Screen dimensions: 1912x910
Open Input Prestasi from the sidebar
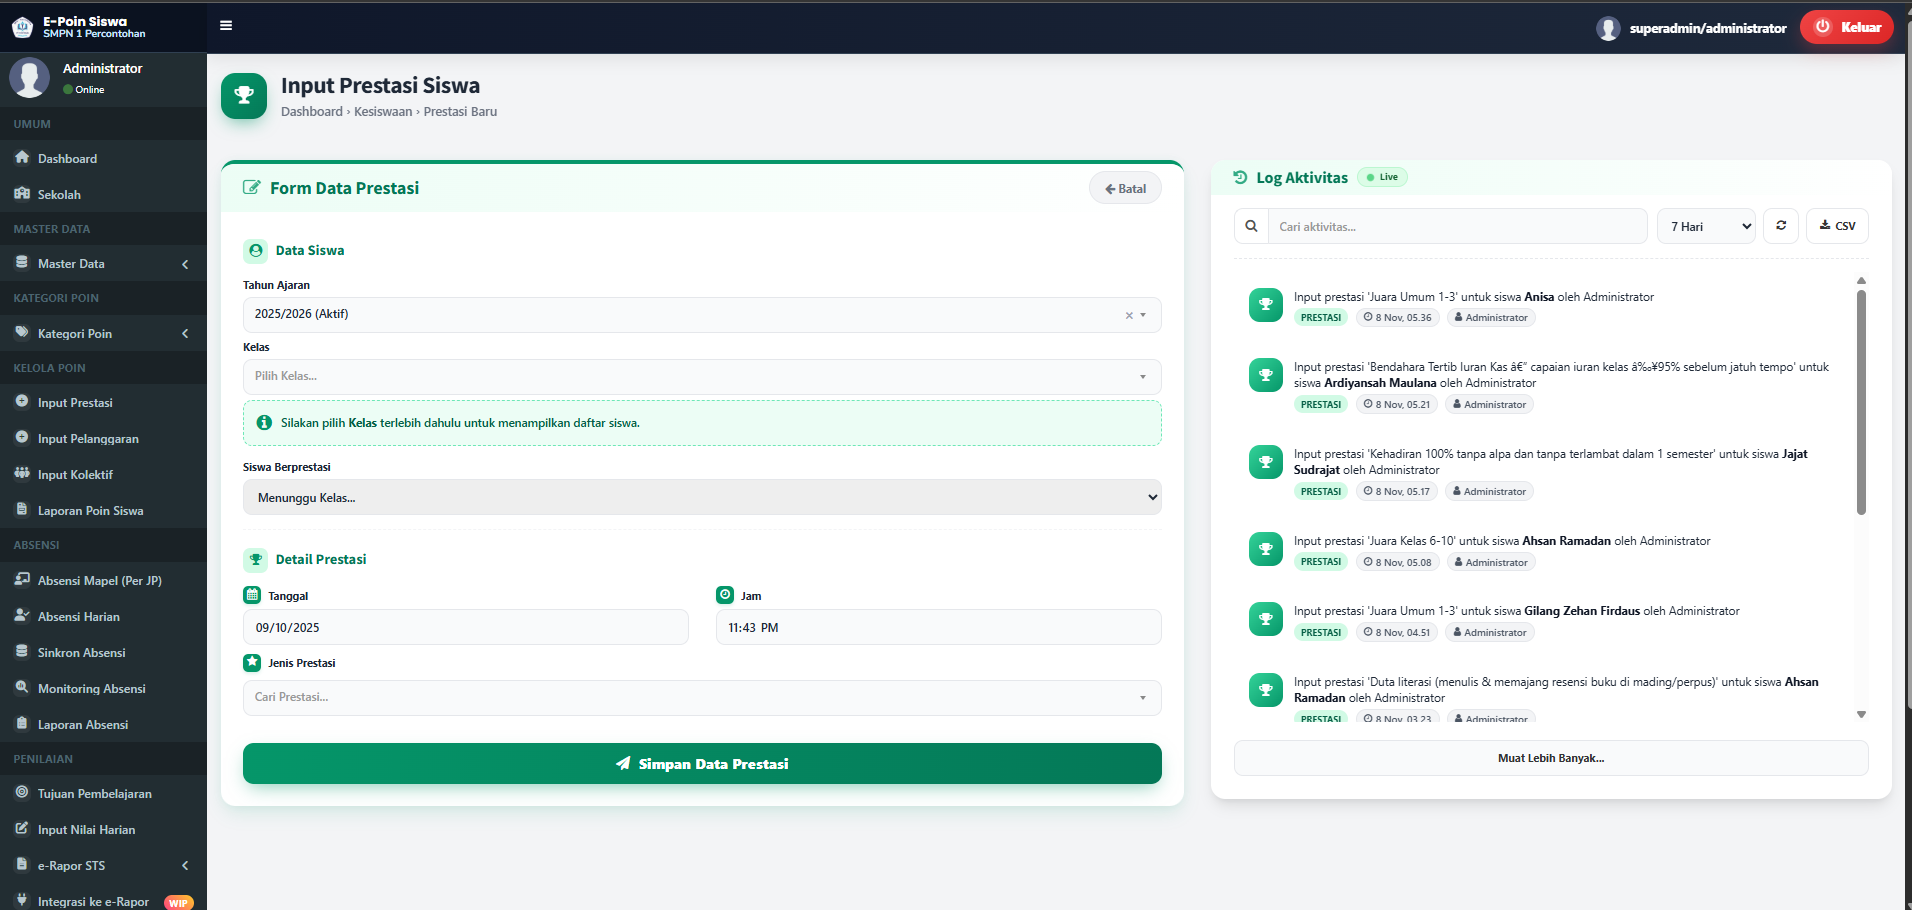click(72, 402)
